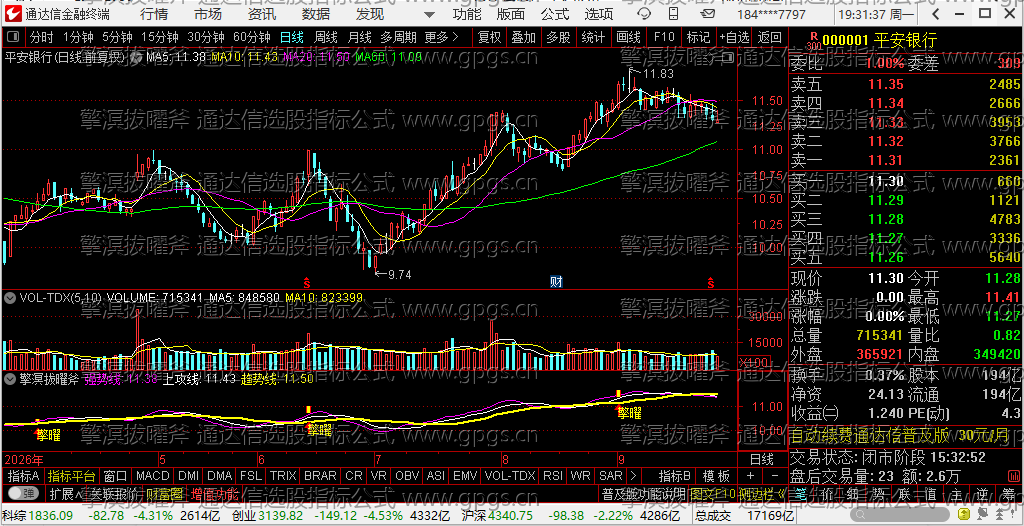
Task: Click the 返回 button
Action: click(770, 37)
